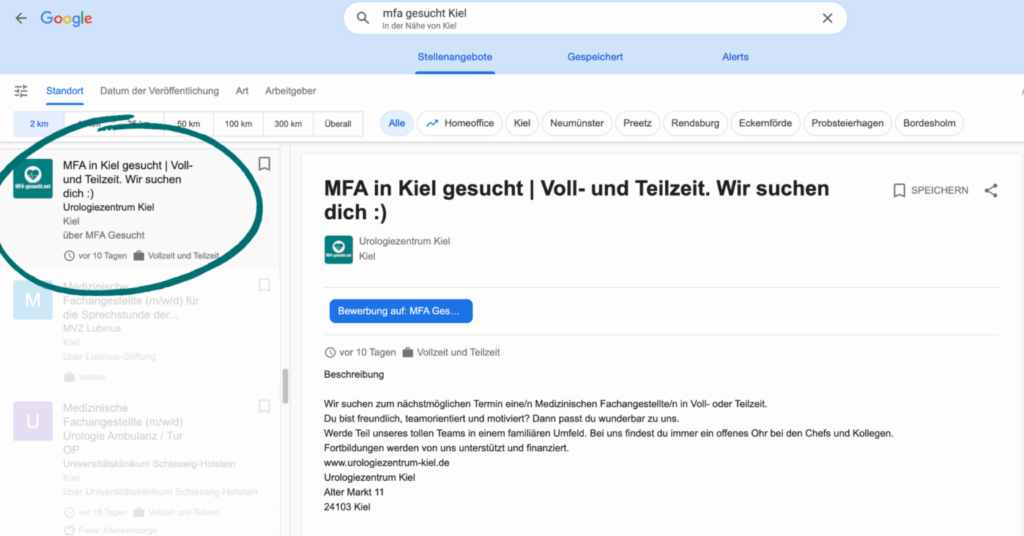Click the job list scrollbar
This screenshot has width=1024, height=536.
coord(285,385)
